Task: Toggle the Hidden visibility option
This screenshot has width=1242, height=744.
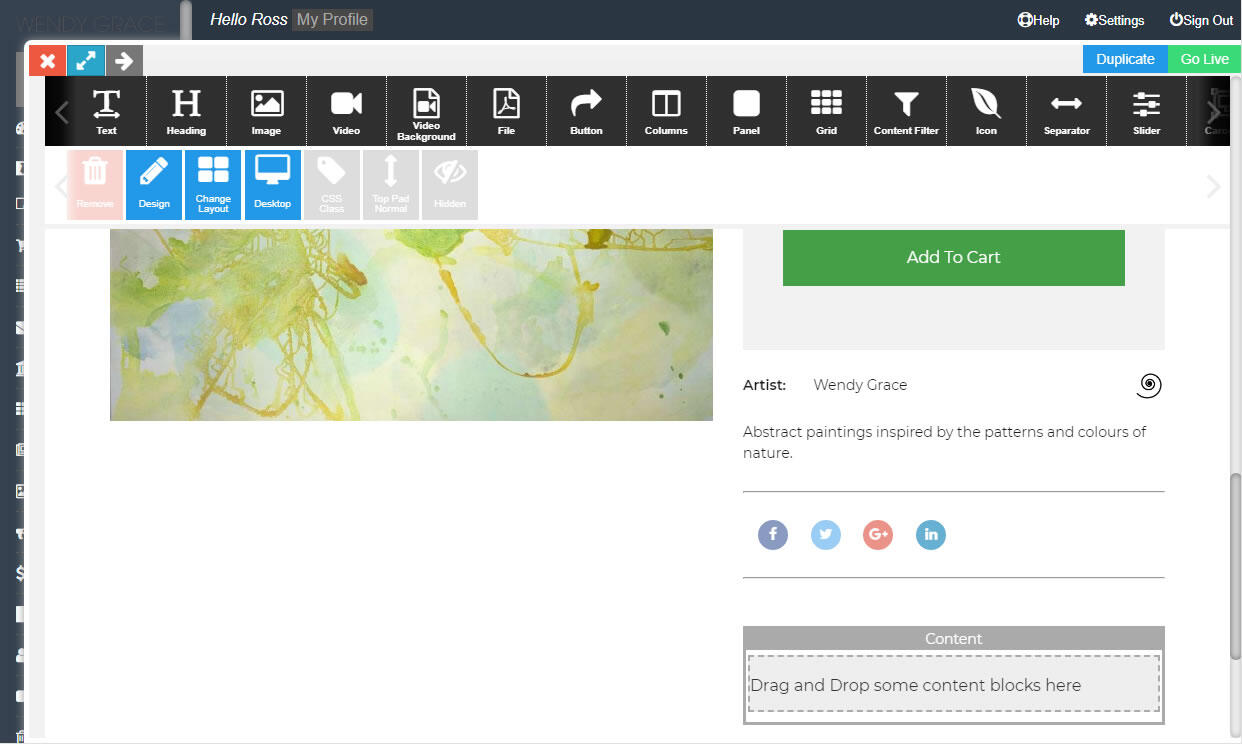Action: (450, 185)
